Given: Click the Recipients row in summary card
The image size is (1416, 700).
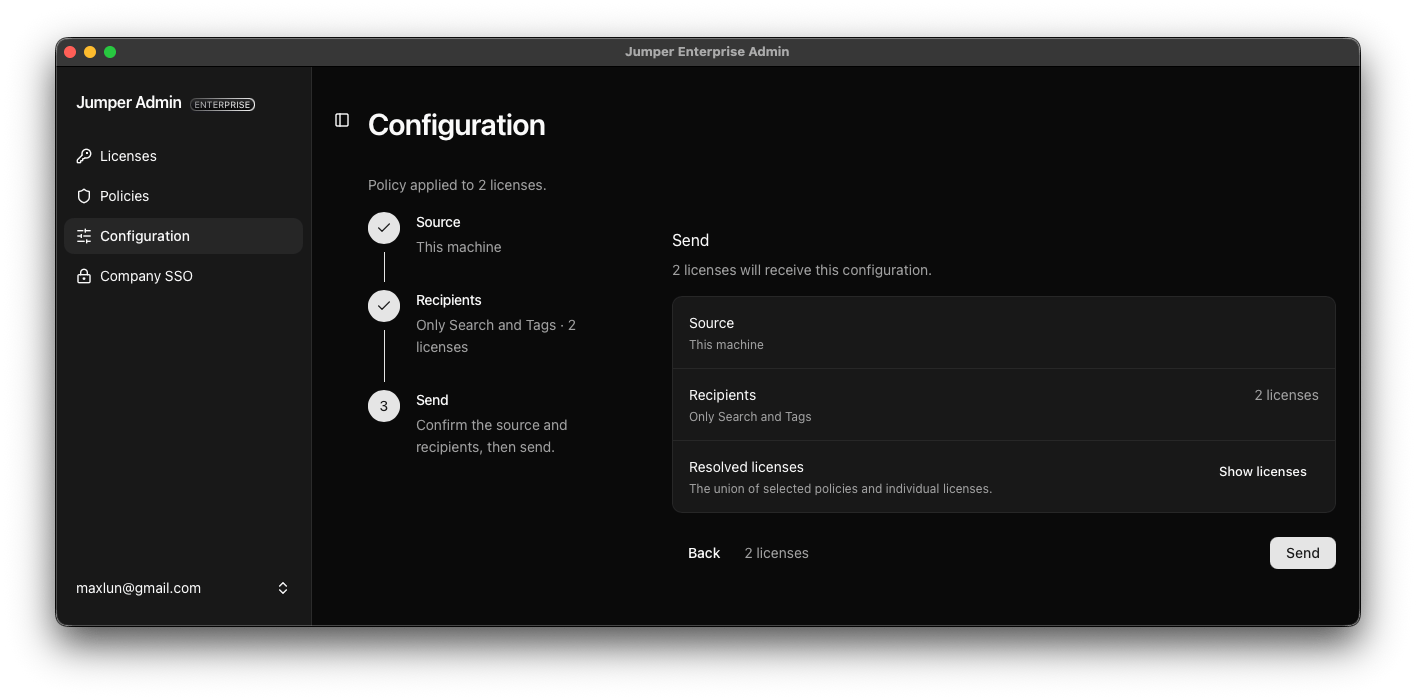Looking at the screenshot, I should (1003, 405).
